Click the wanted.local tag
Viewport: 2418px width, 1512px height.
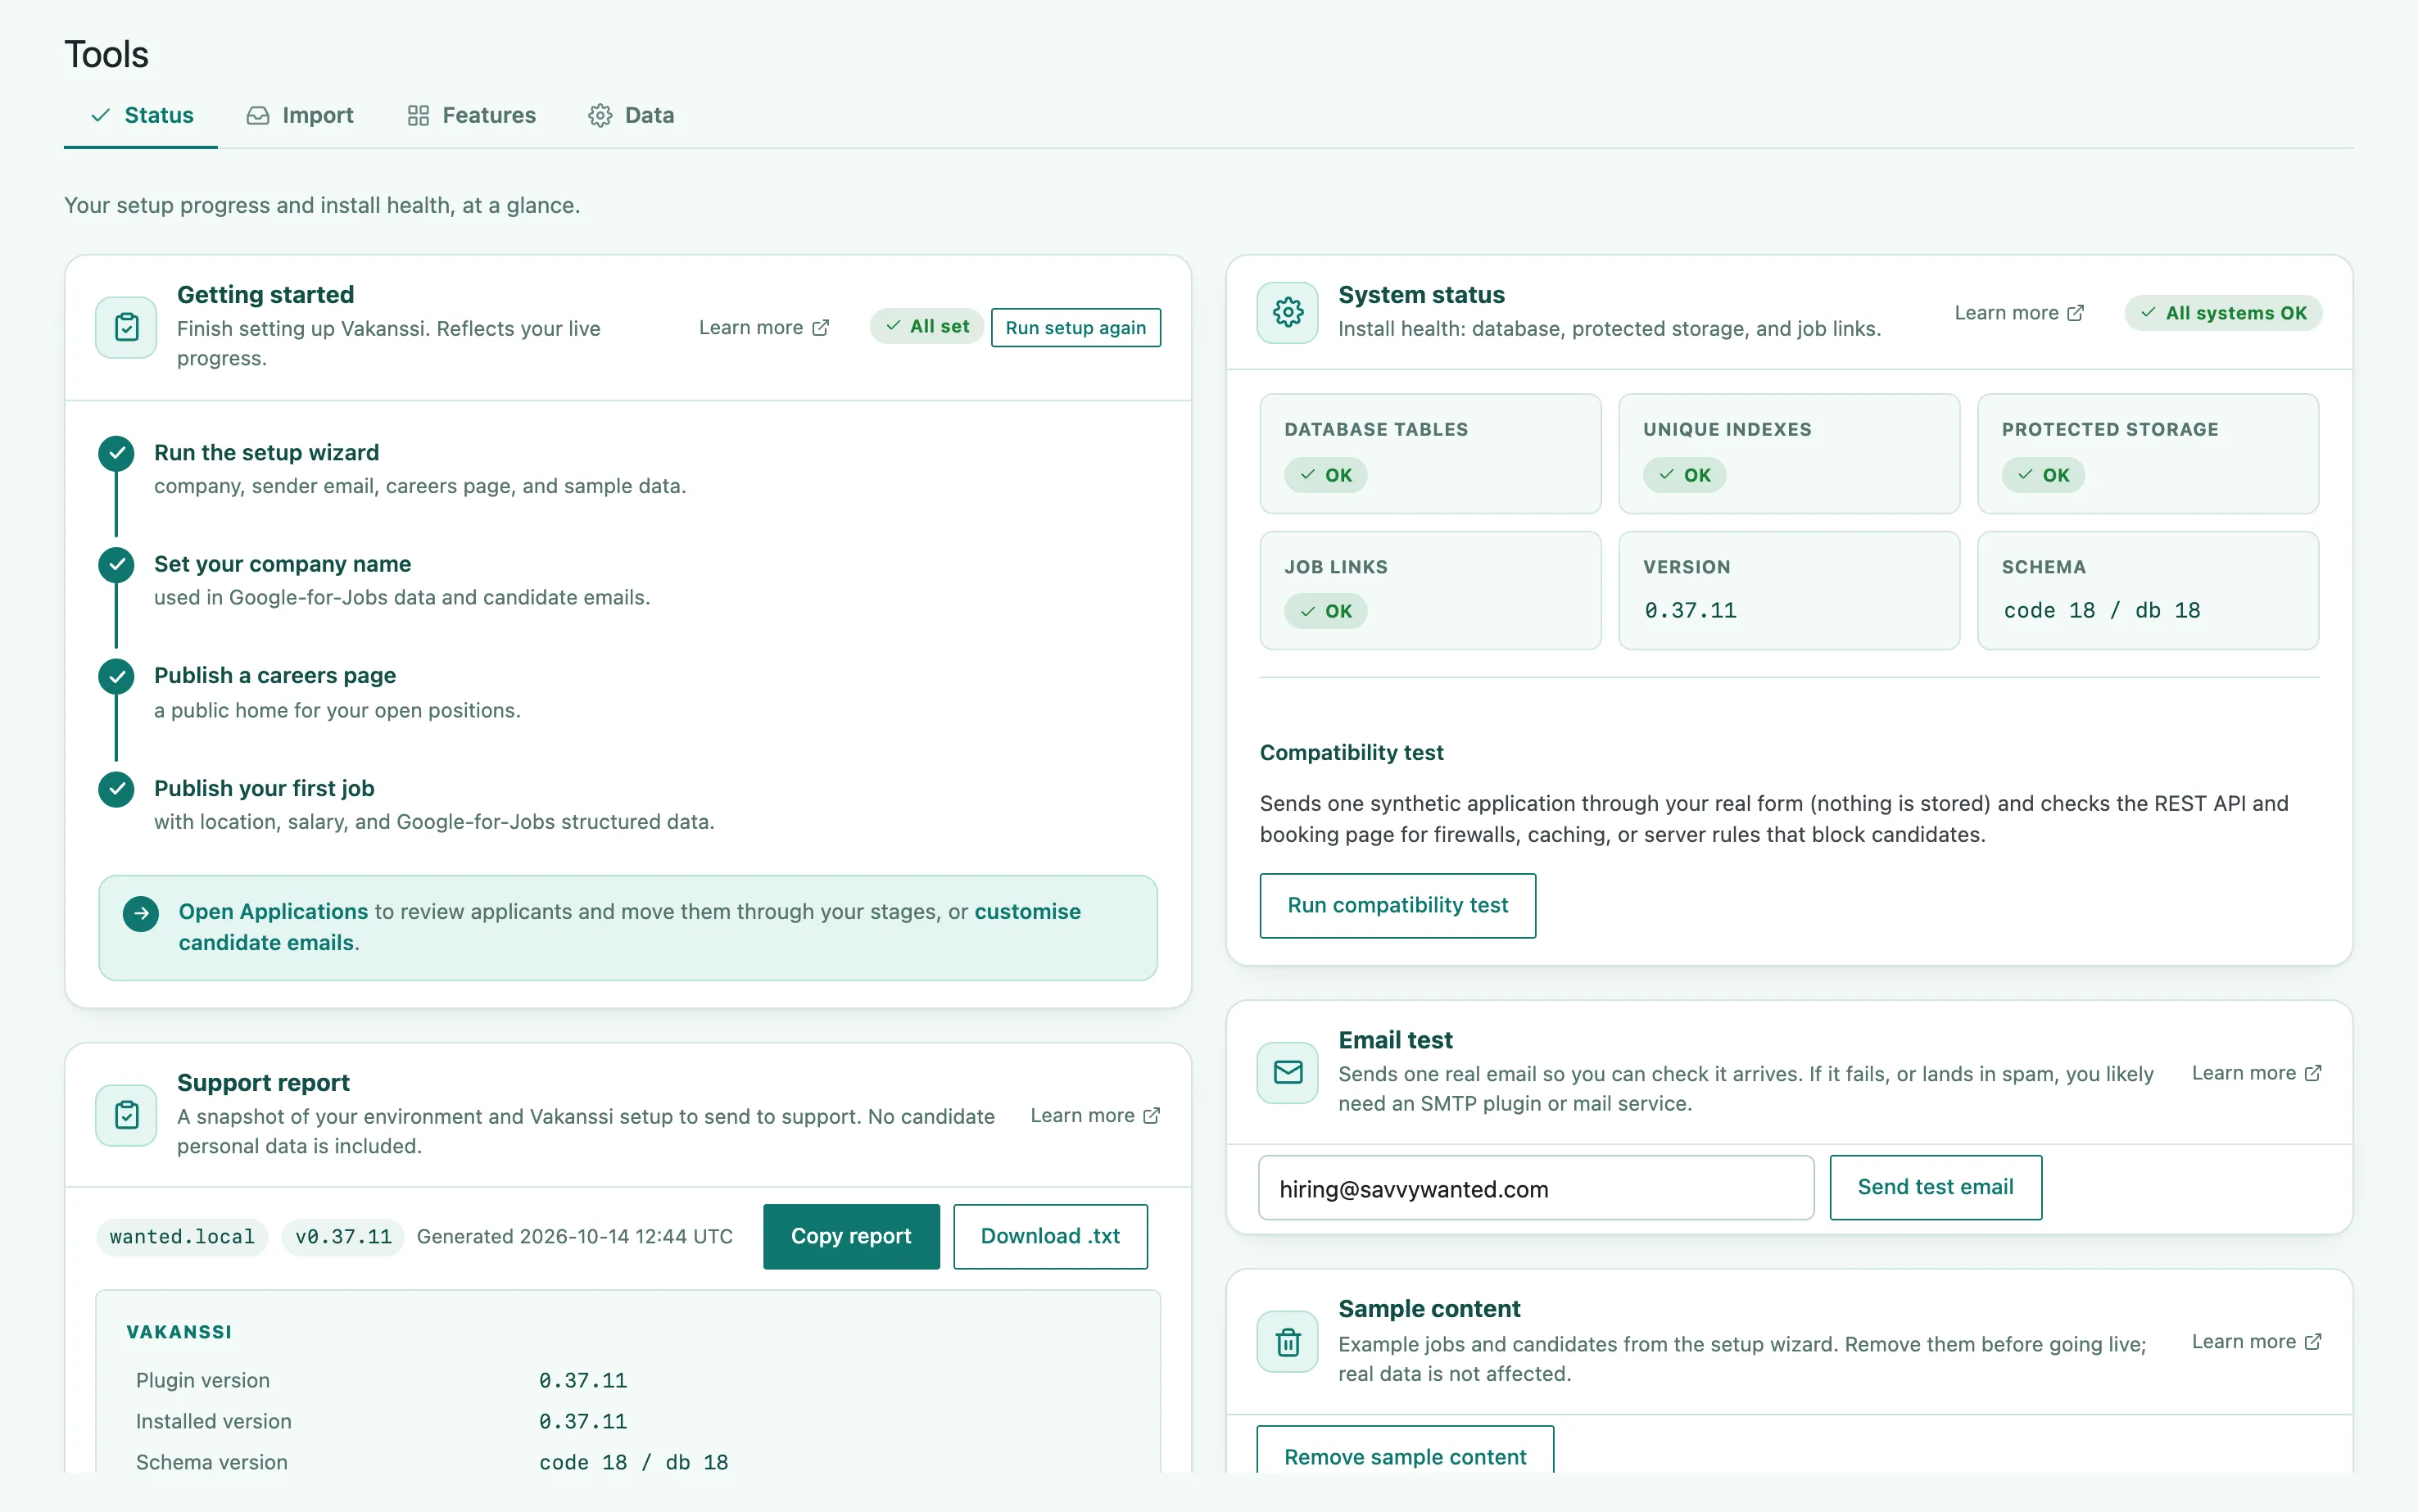pyautogui.click(x=182, y=1237)
